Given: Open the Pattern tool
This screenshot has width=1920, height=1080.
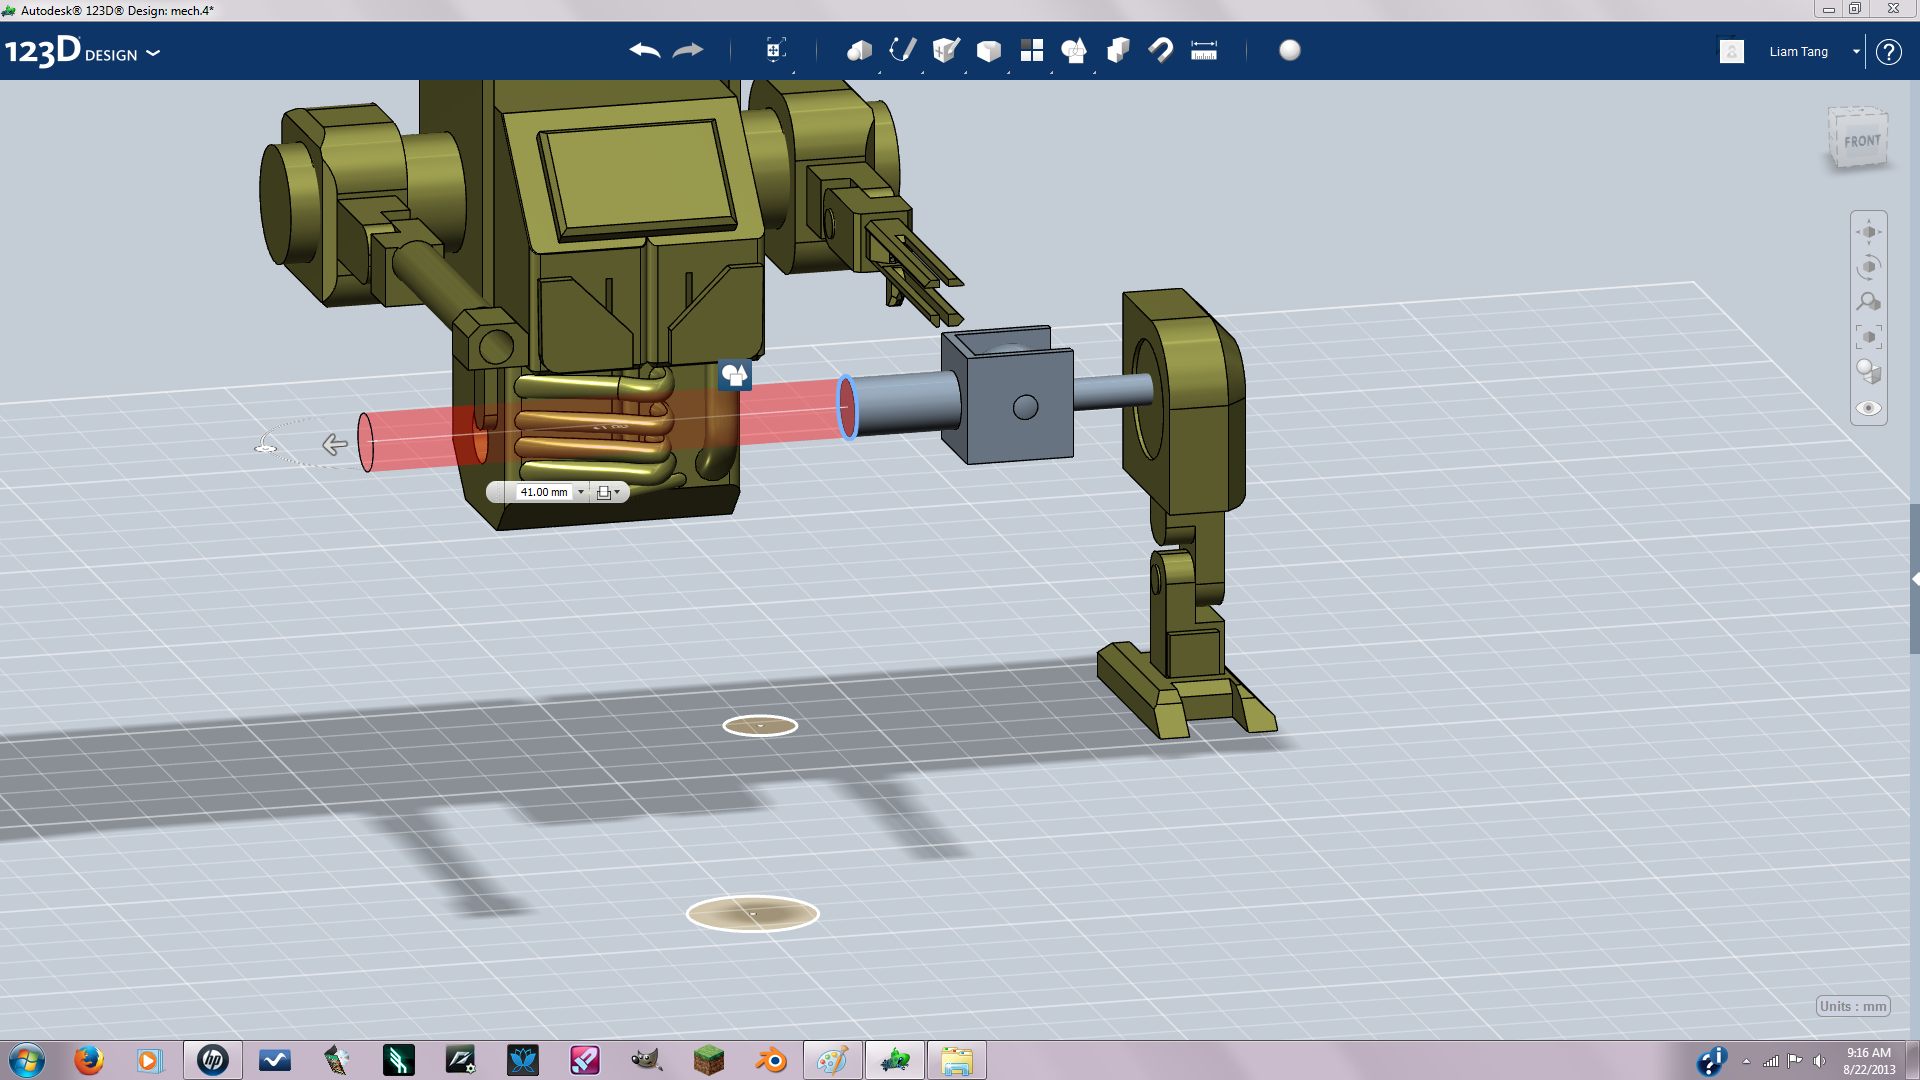Looking at the screenshot, I should pyautogui.click(x=1031, y=50).
